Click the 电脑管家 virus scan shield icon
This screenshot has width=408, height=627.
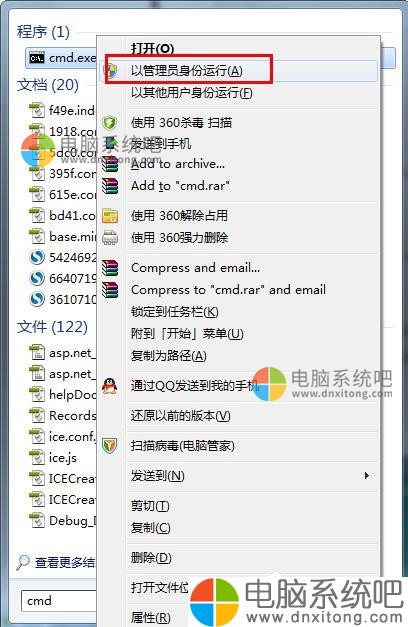coord(110,445)
